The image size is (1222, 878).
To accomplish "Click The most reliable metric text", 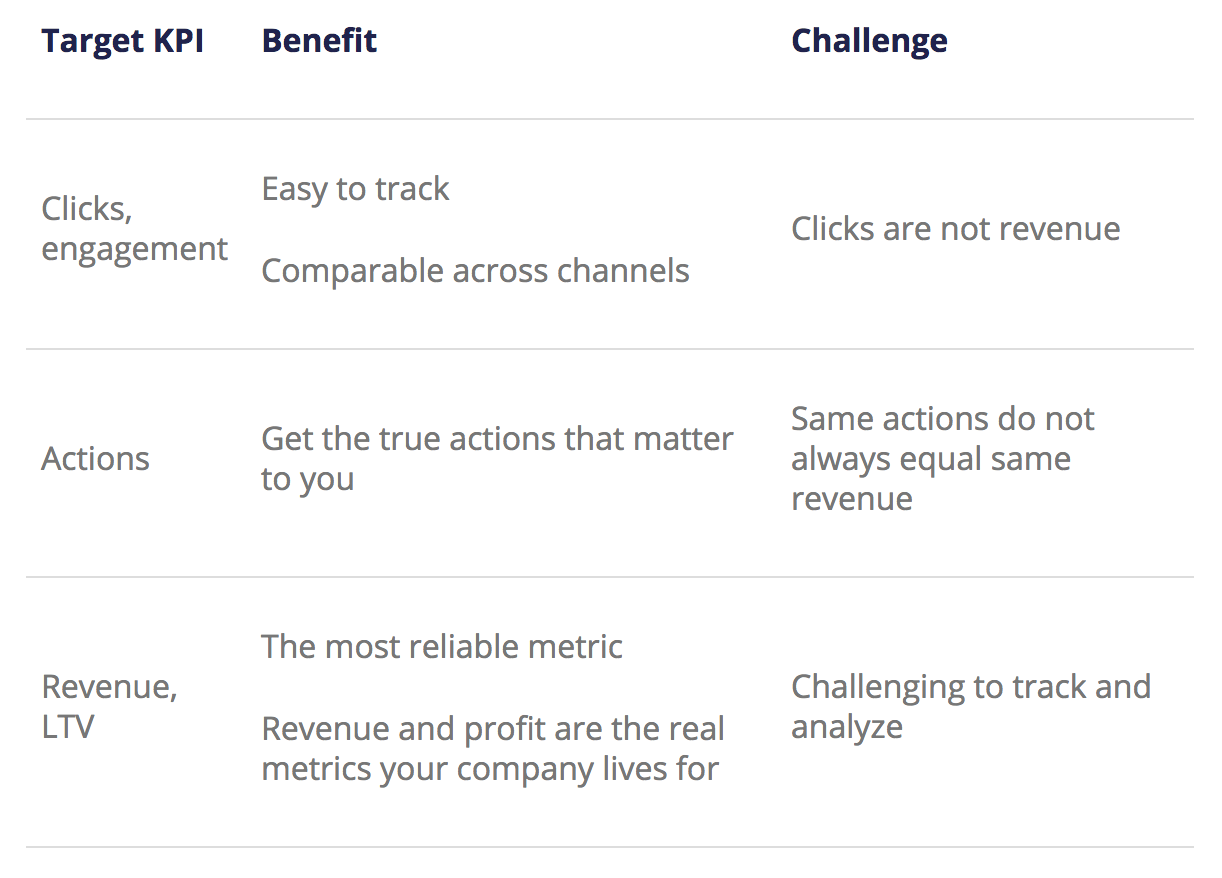I will tap(441, 647).
